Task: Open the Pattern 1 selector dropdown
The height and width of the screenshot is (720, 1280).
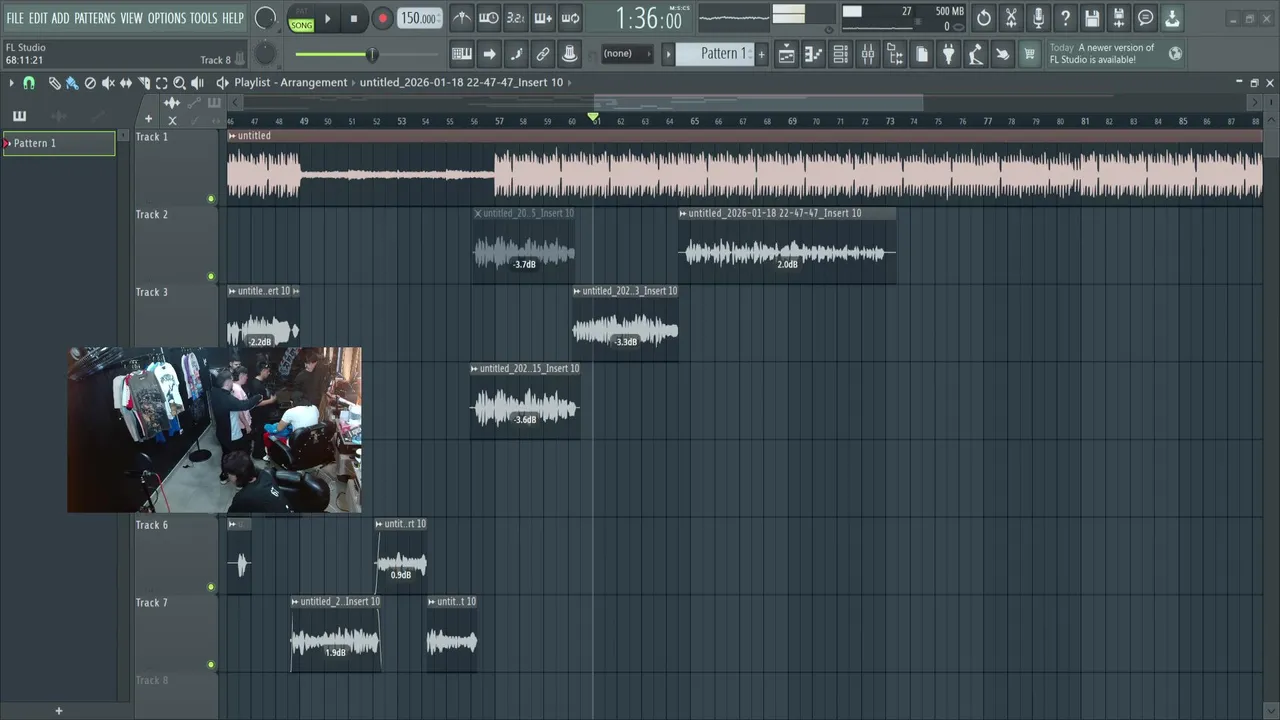Action: click(x=715, y=53)
